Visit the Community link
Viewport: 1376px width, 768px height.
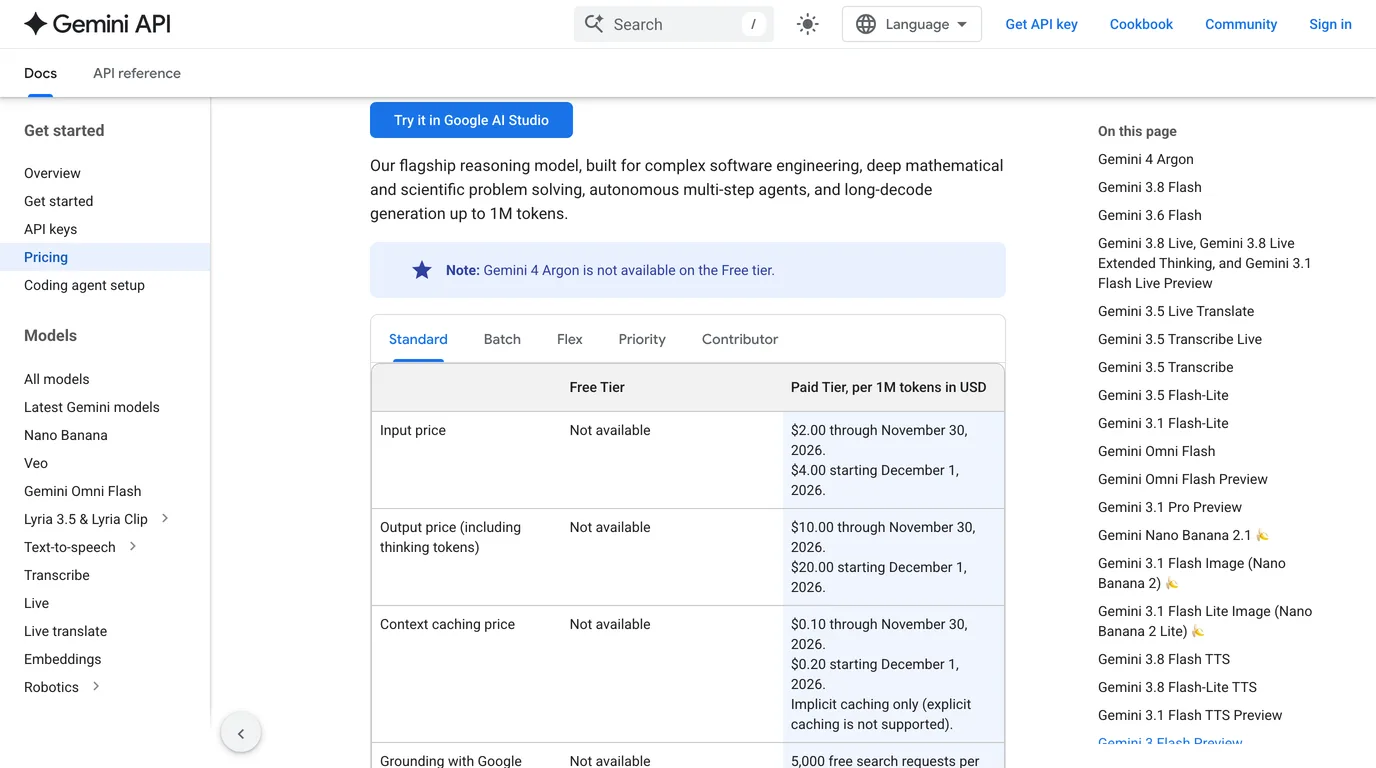pos(1241,24)
